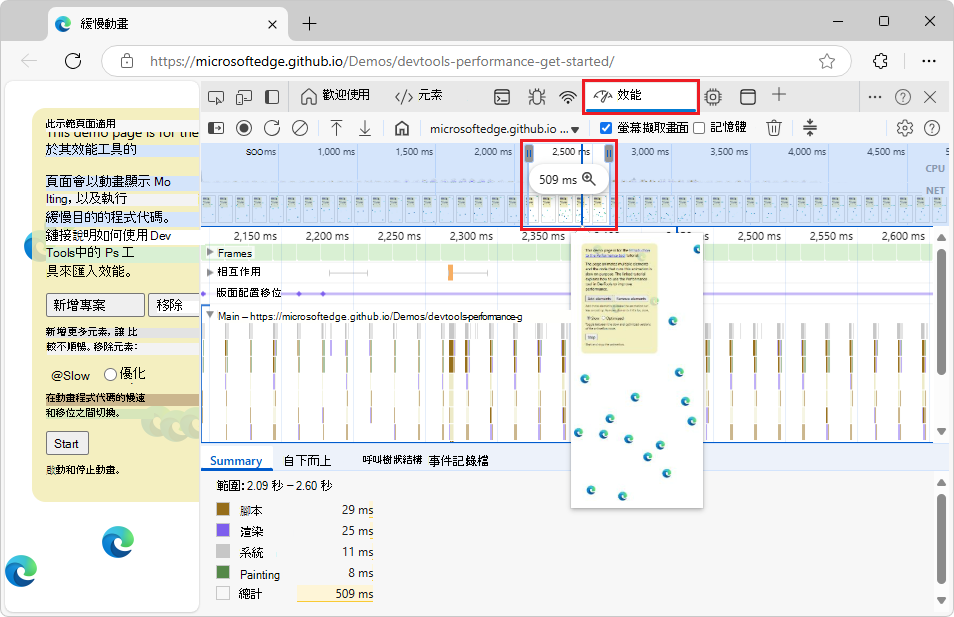Toggle the device emulation icon
The image size is (954, 617).
(x=244, y=97)
